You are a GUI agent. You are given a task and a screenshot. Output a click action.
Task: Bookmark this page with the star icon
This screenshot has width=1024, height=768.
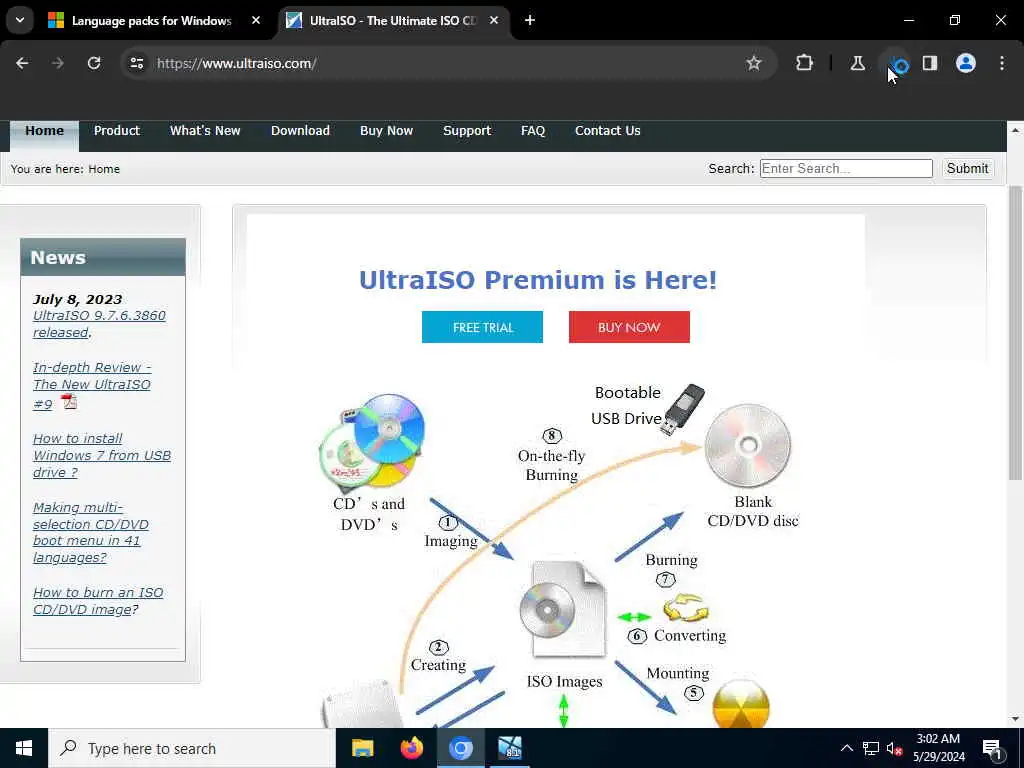tap(754, 63)
